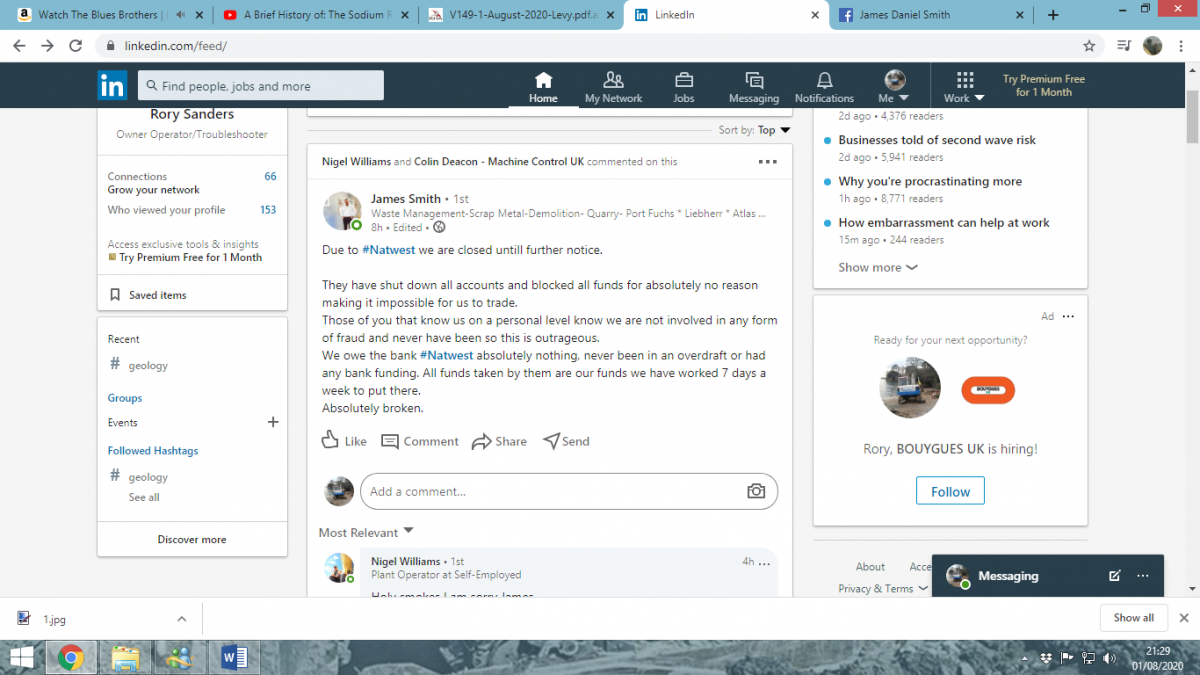Open a new Chrome tab
The image size is (1200, 675).
point(1053,15)
